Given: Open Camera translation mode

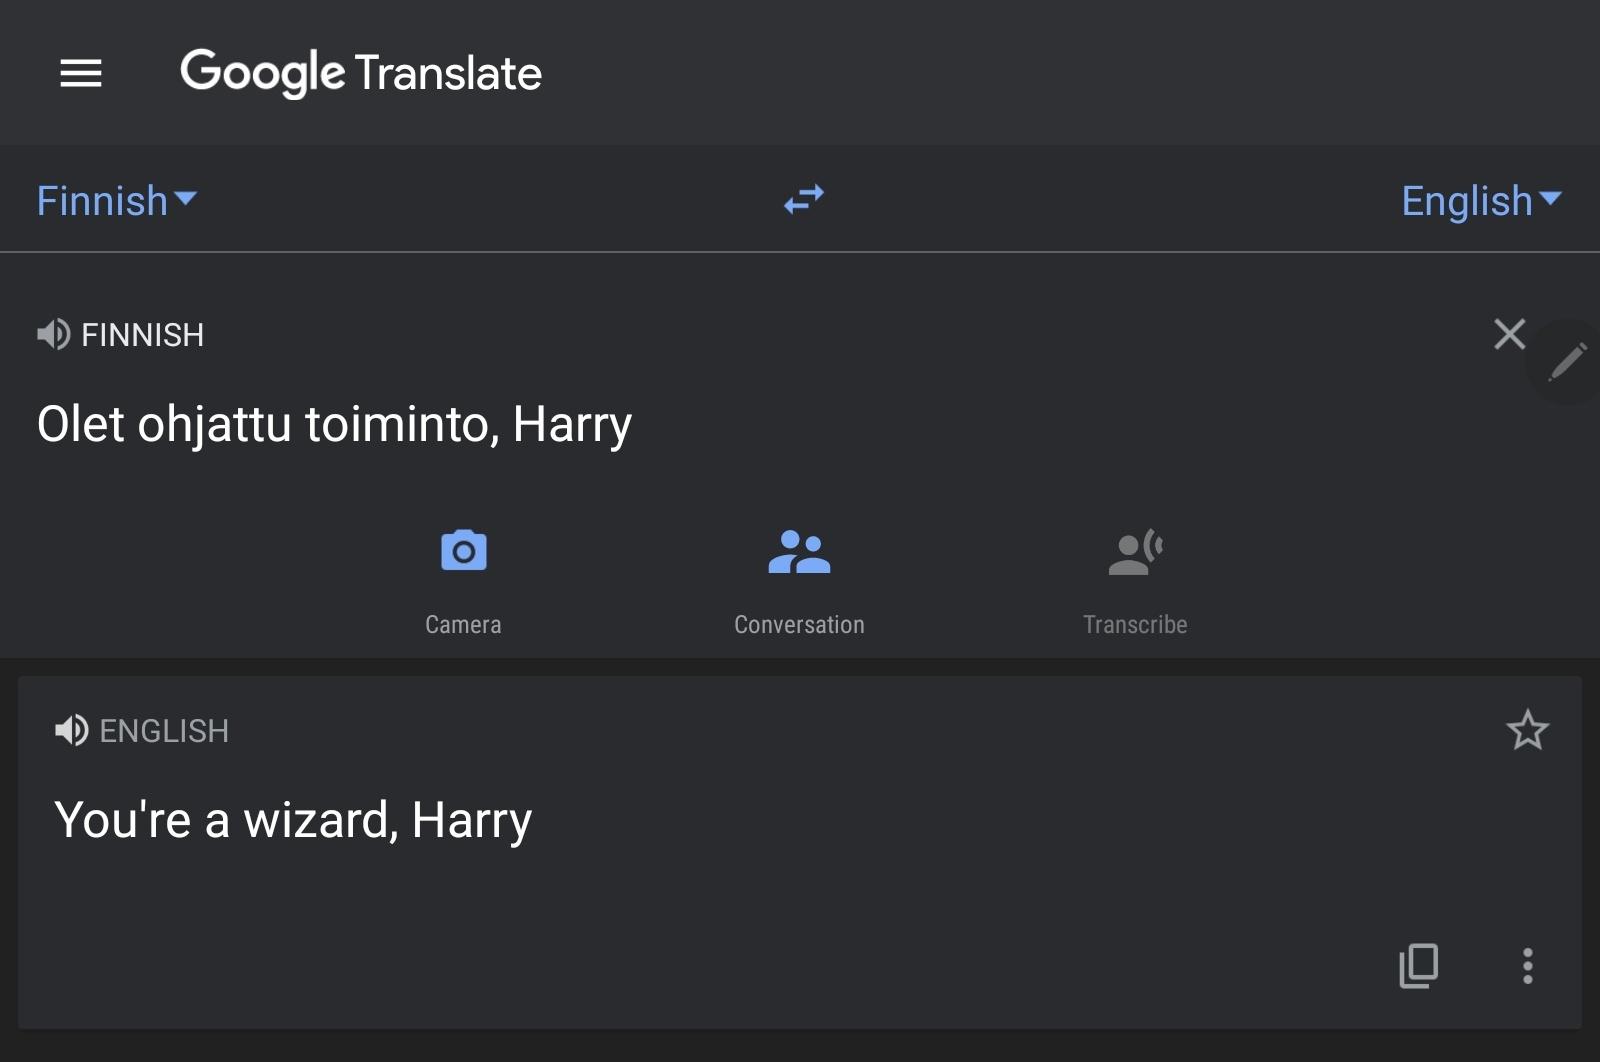Looking at the screenshot, I should 463,551.
